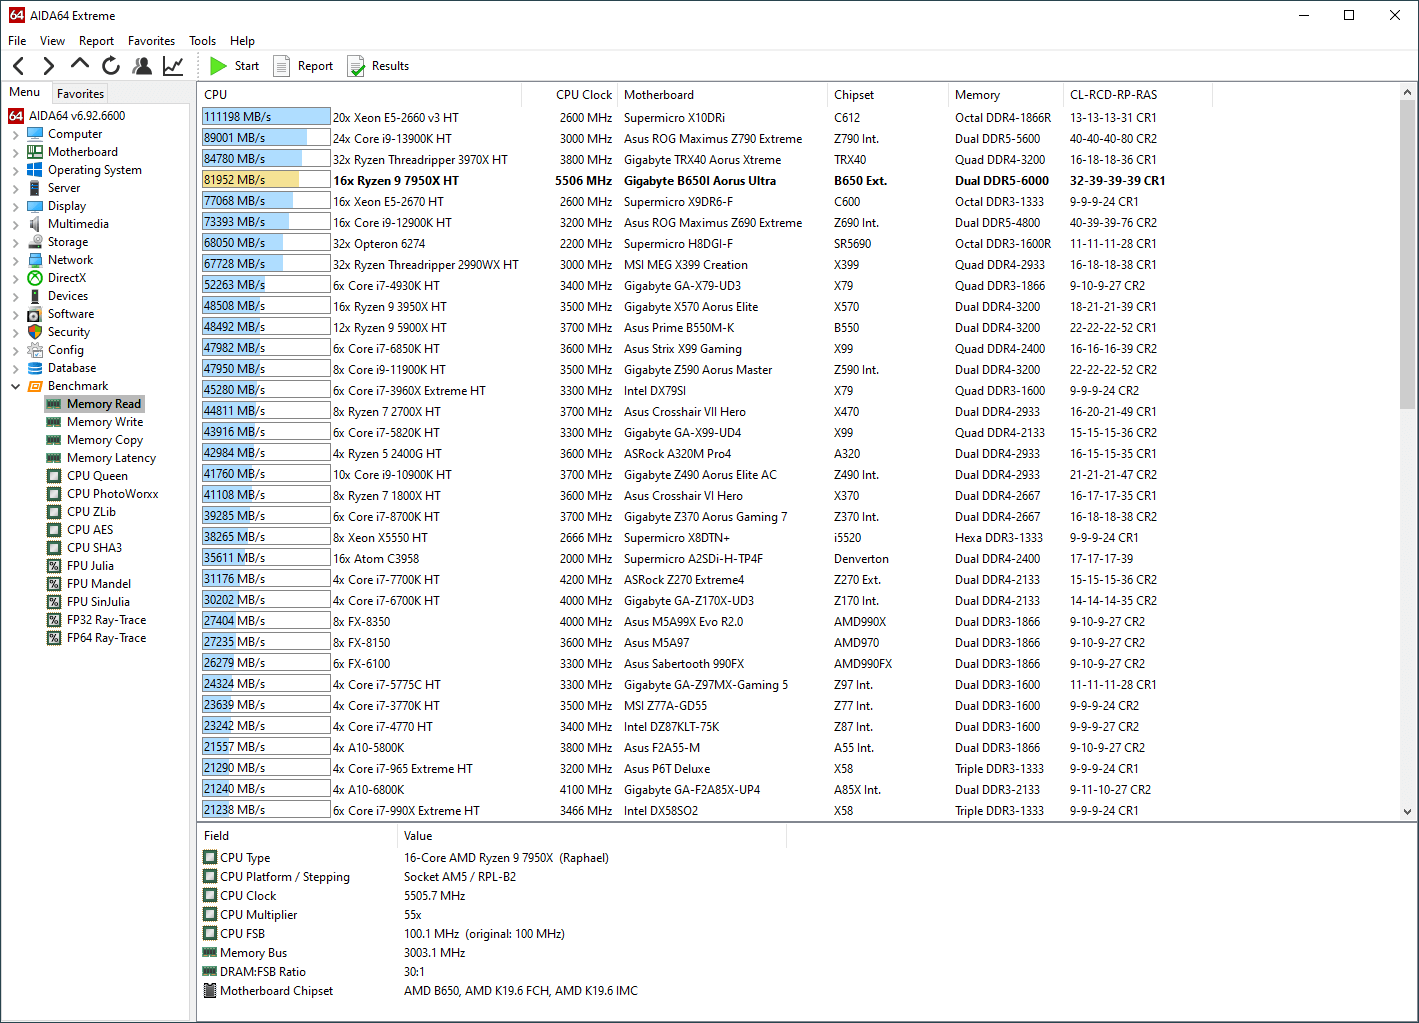
Task: Click the Storage icon in the tree
Action: 36,242
